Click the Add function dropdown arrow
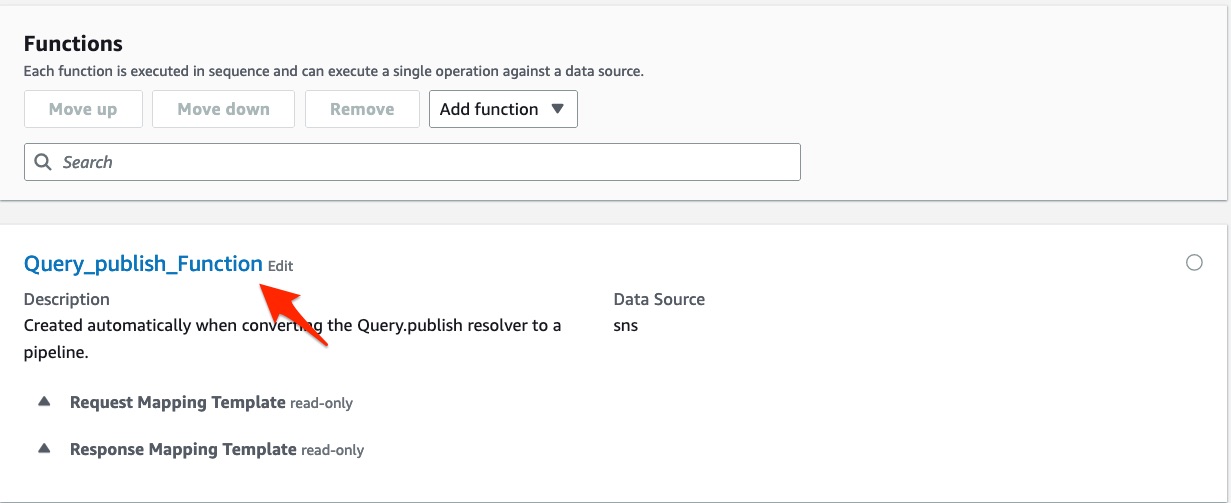This screenshot has height=503, width=1231. [558, 109]
